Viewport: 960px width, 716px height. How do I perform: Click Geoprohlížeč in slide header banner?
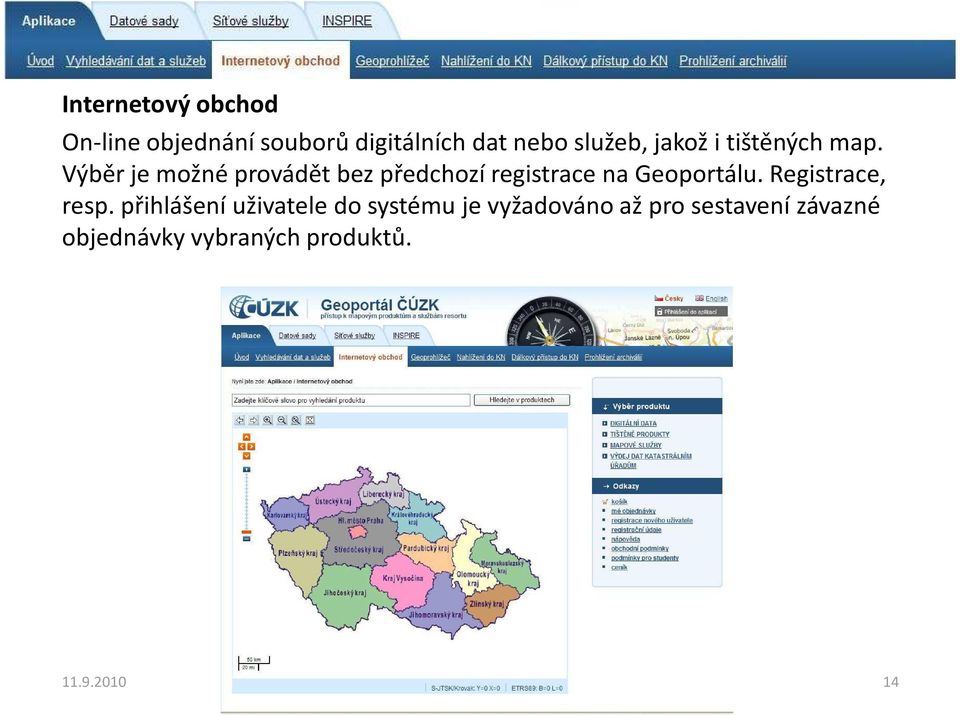pos(392,61)
